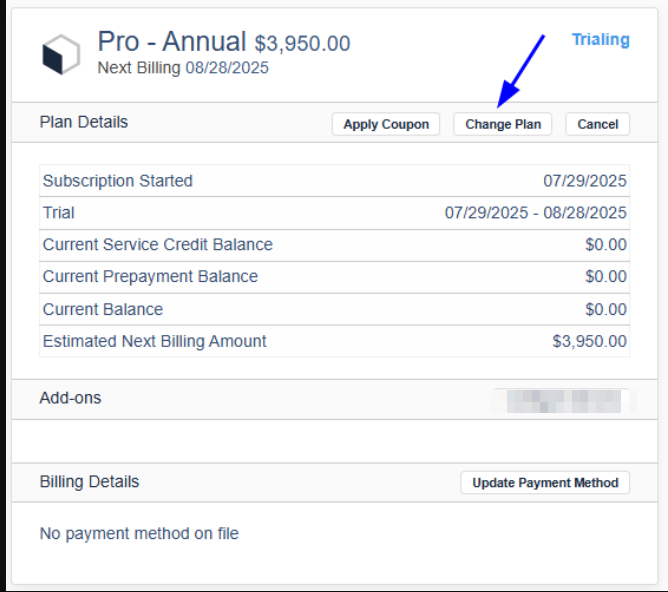Screen dimensions: 668x592
Task: Click the Billing Details heading
Action: 89,482
